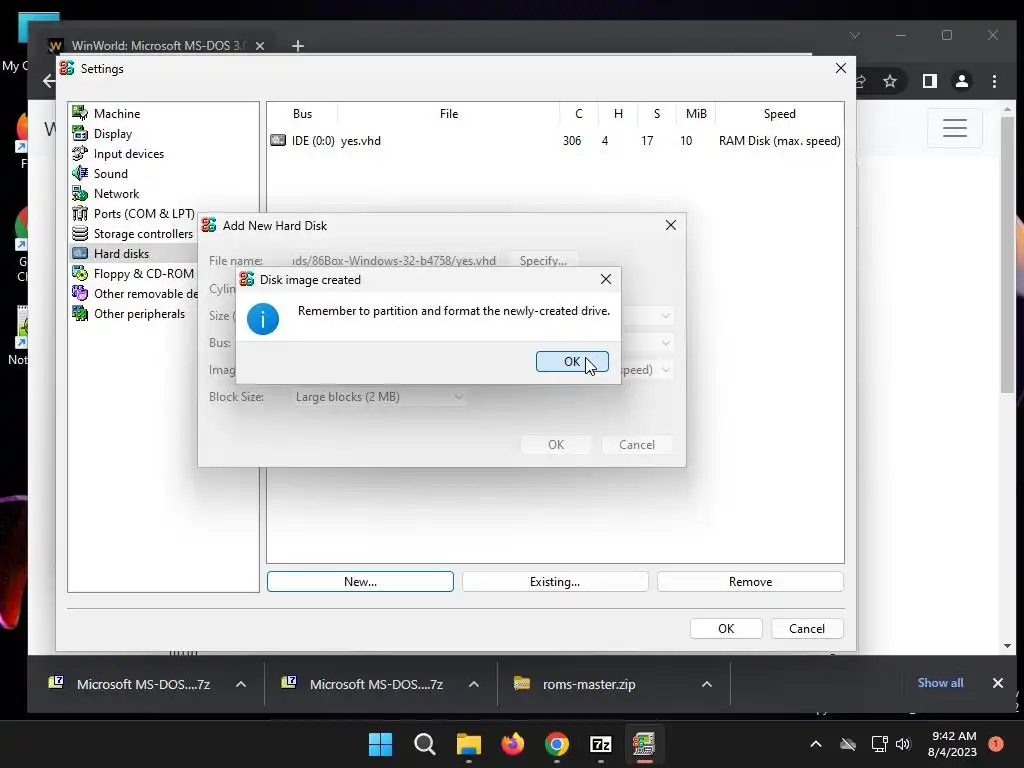1024x768 pixels.
Task: Close the downloads bar
Action: coord(998,682)
